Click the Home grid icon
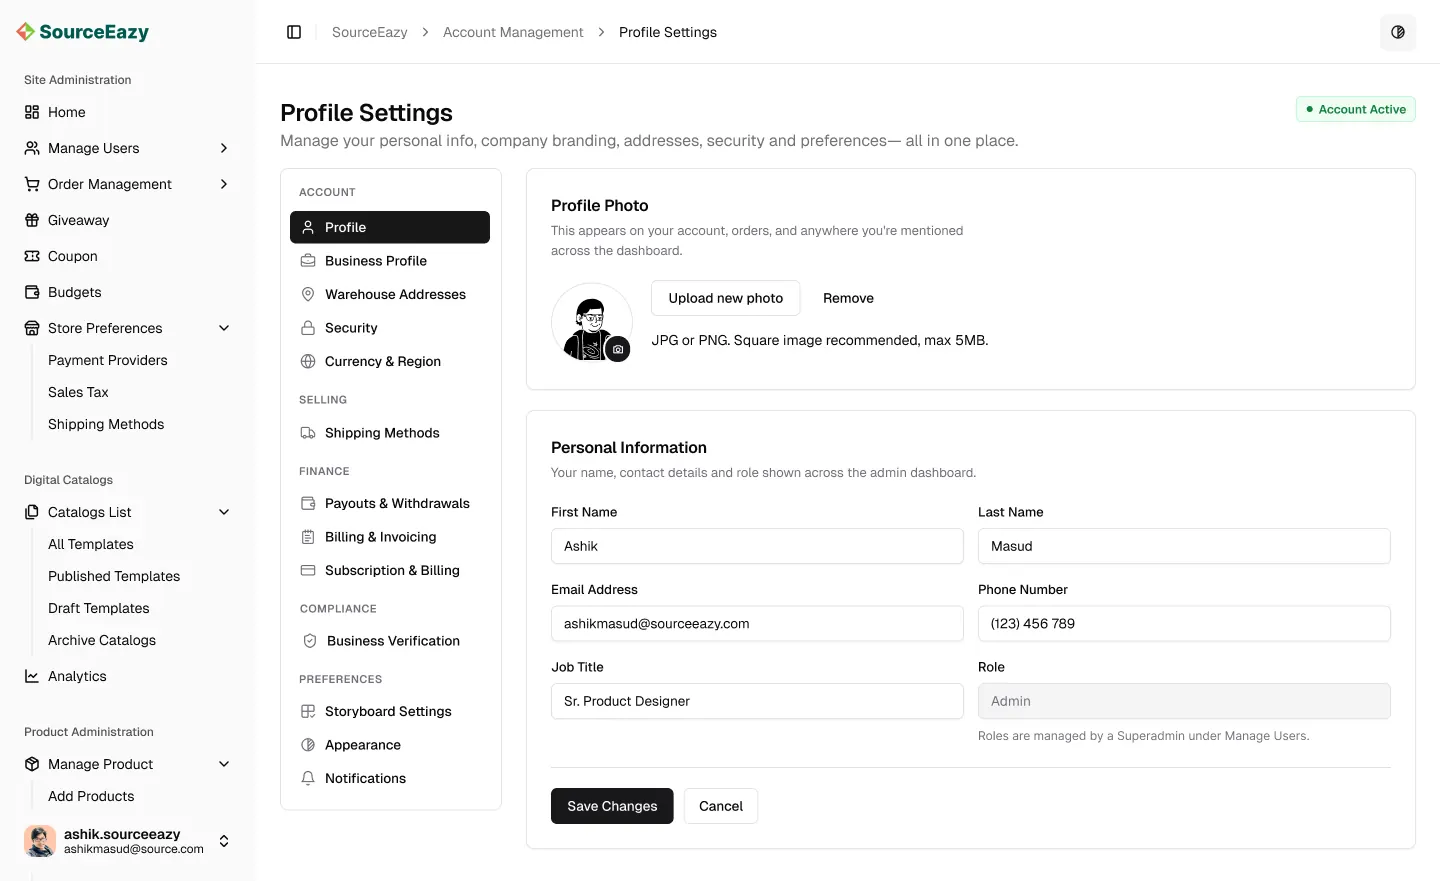Viewport: 1440px width, 881px height. pyautogui.click(x=32, y=112)
